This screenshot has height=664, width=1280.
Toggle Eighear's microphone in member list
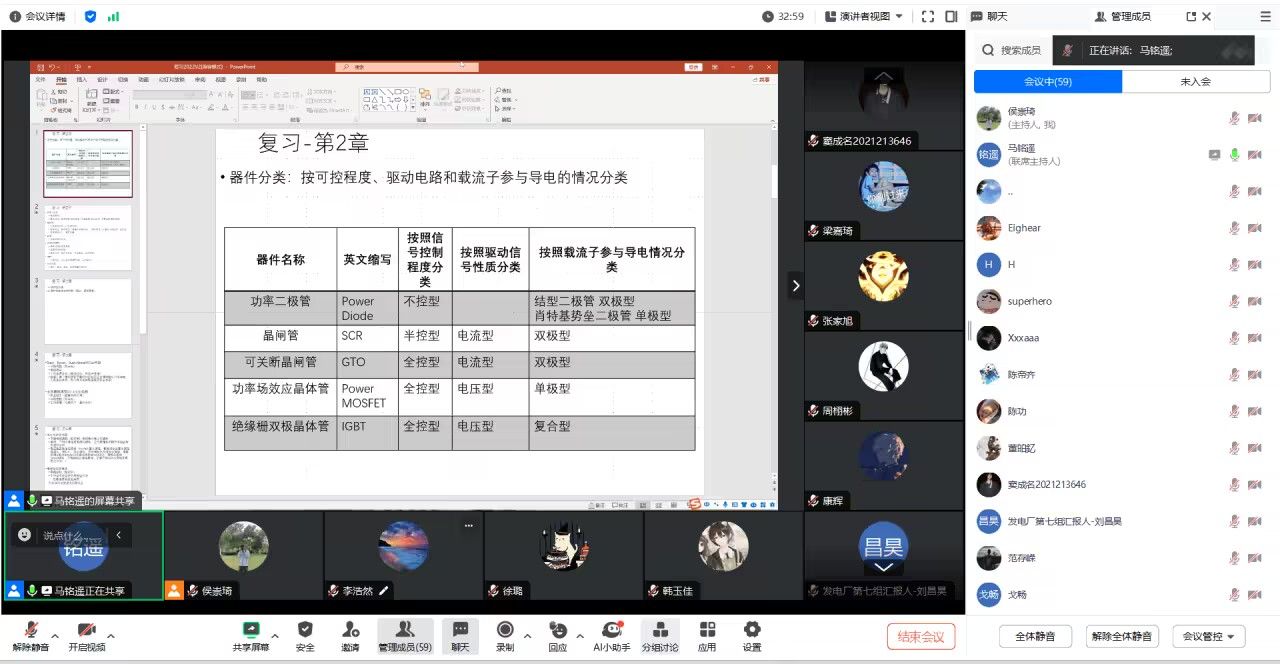1234,228
